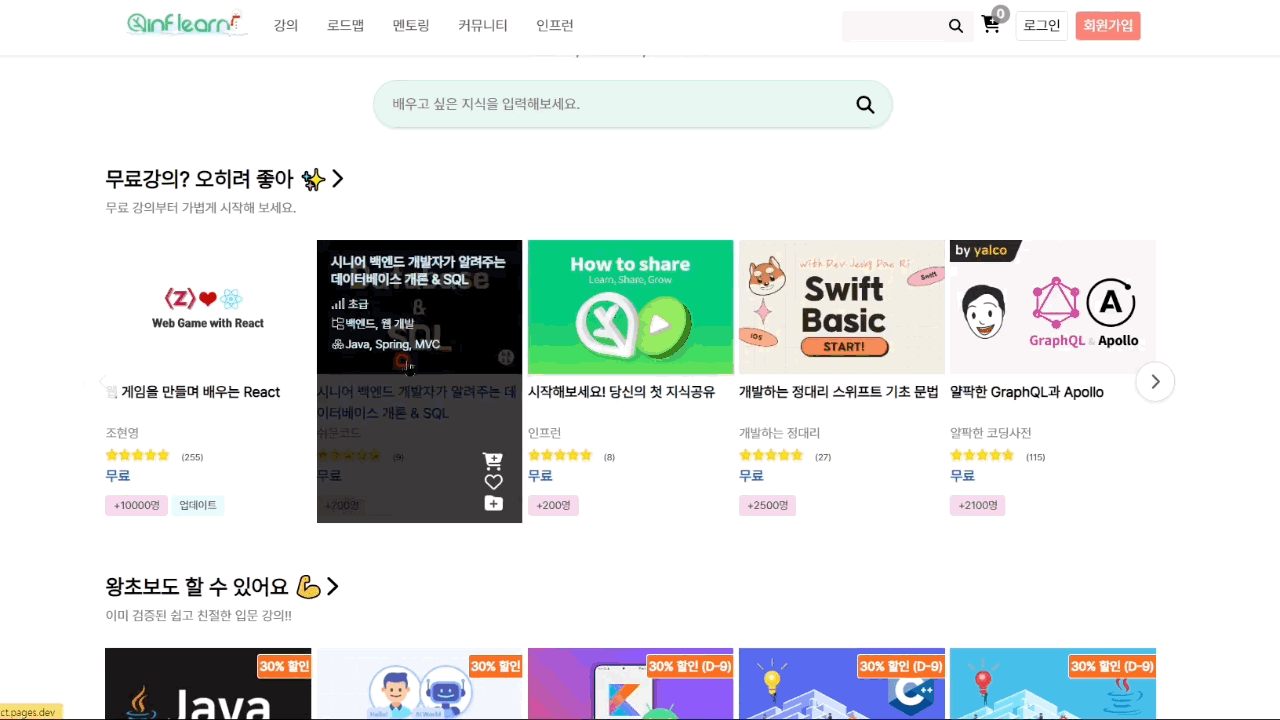1280x720 pixels.
Task: Click the 회원가입 button
Action: click(x=1108, y=26)
